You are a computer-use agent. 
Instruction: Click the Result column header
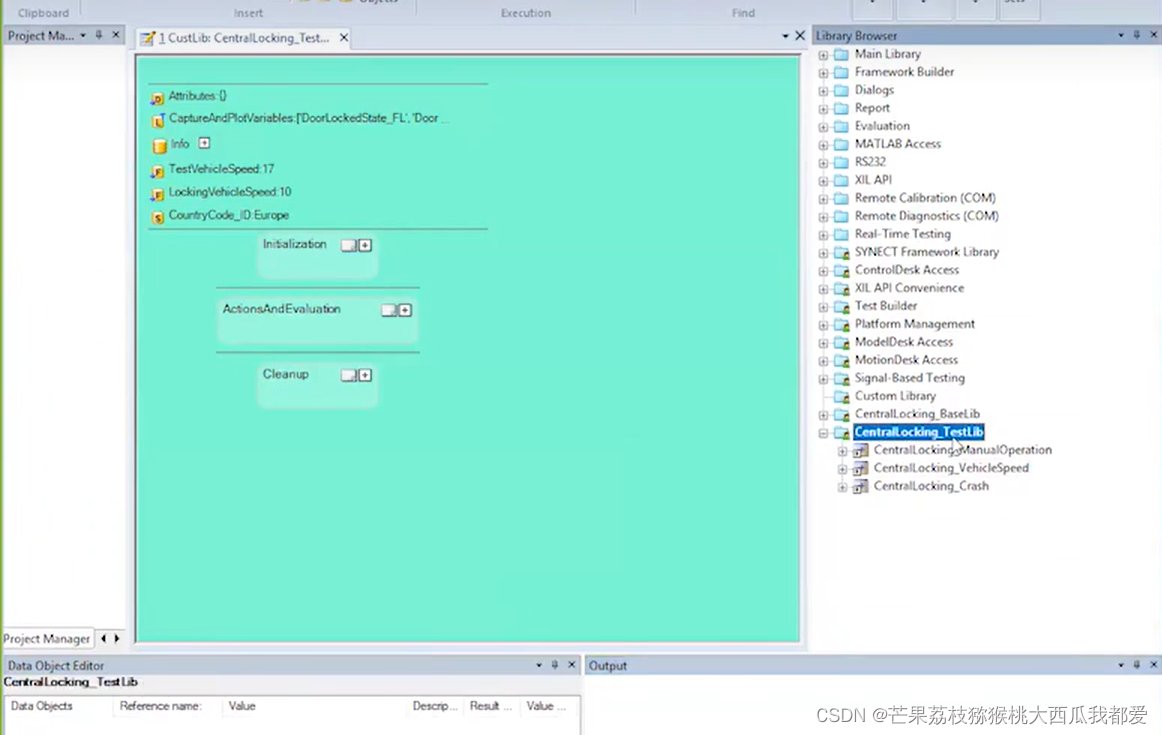point(491,706)
